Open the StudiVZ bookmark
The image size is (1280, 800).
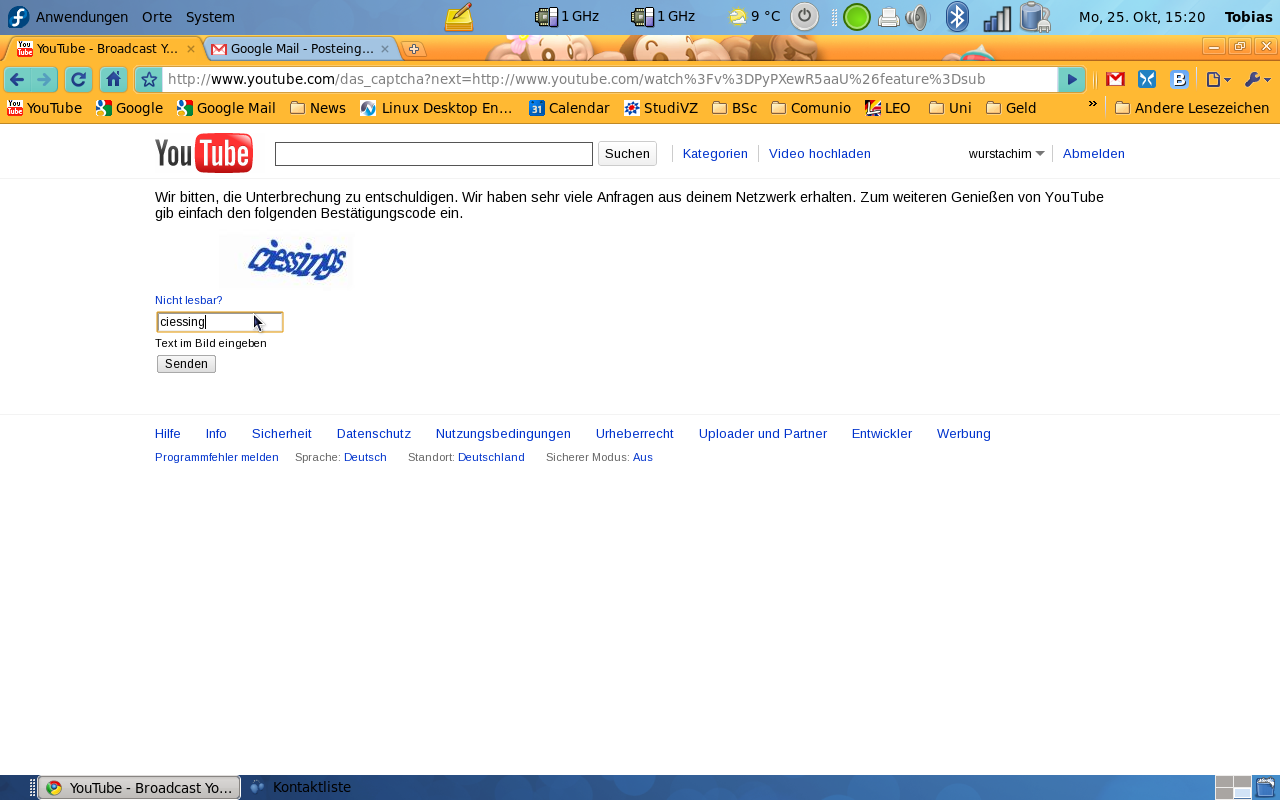coord(661,108)
